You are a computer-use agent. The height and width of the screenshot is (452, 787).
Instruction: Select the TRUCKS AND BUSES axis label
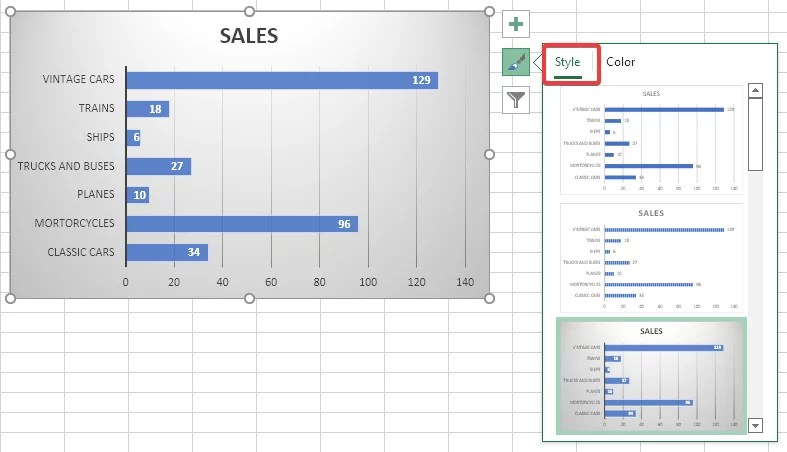(66, 166)
